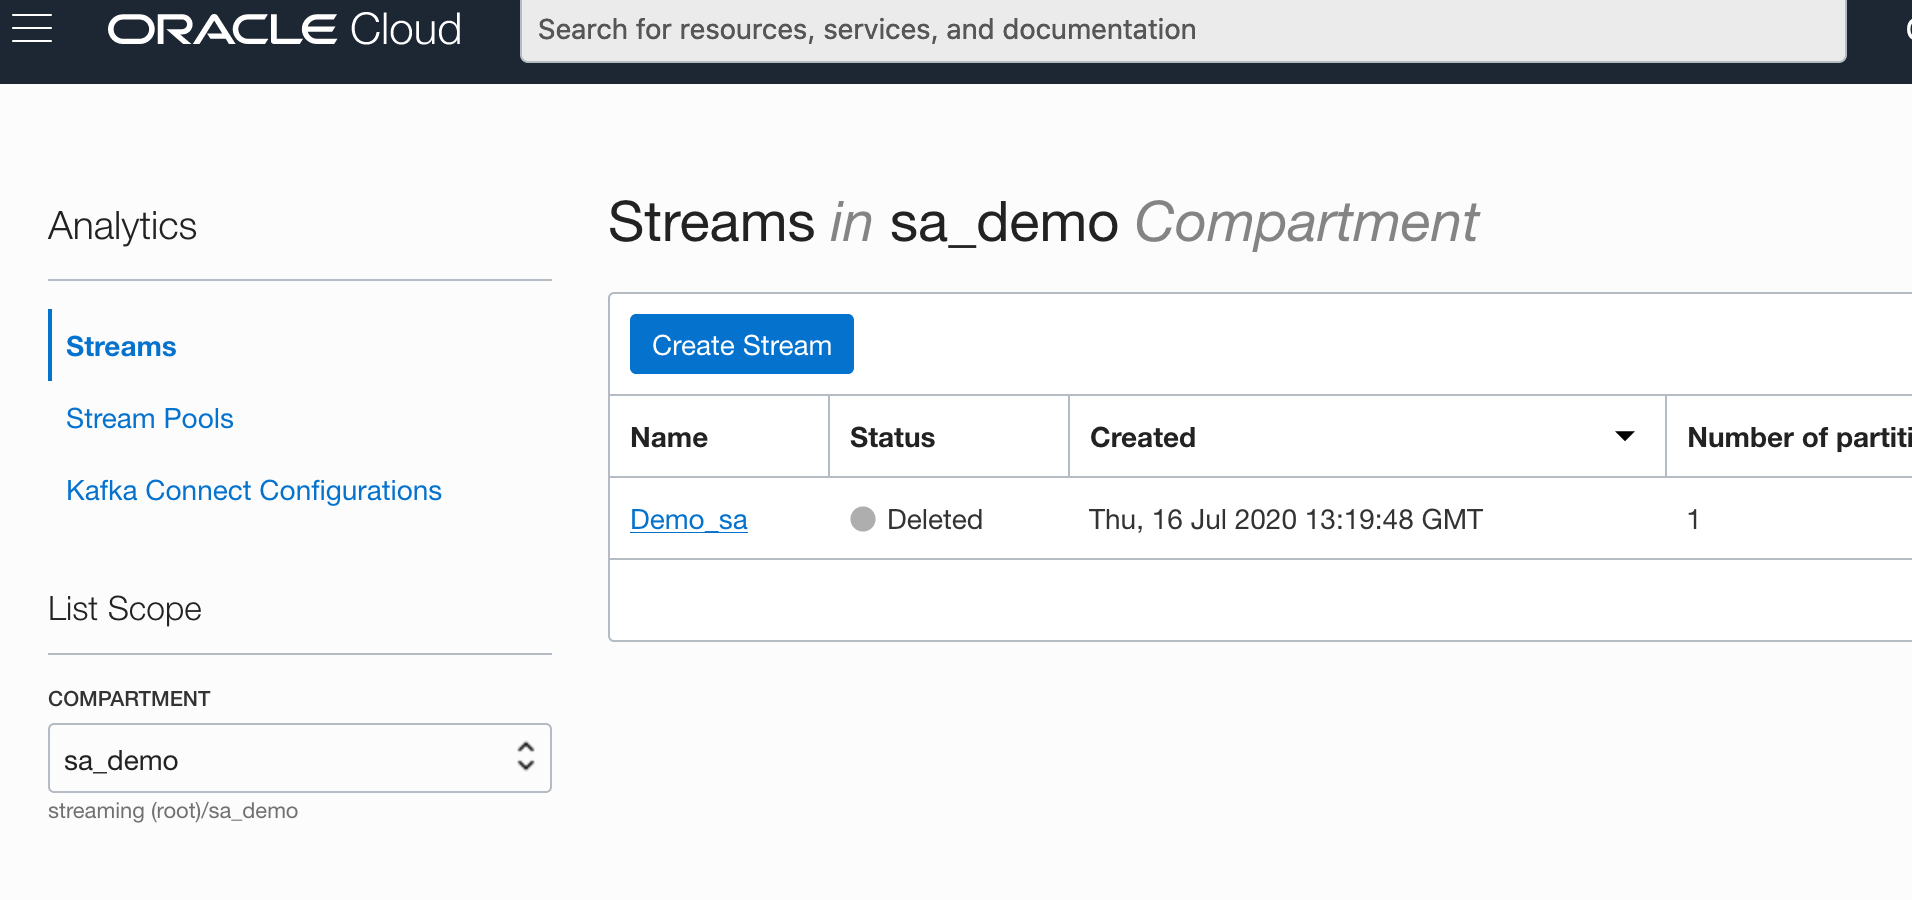Click the Status column header
Viewport: 1912px width, 900px height.
coord(892,437)
